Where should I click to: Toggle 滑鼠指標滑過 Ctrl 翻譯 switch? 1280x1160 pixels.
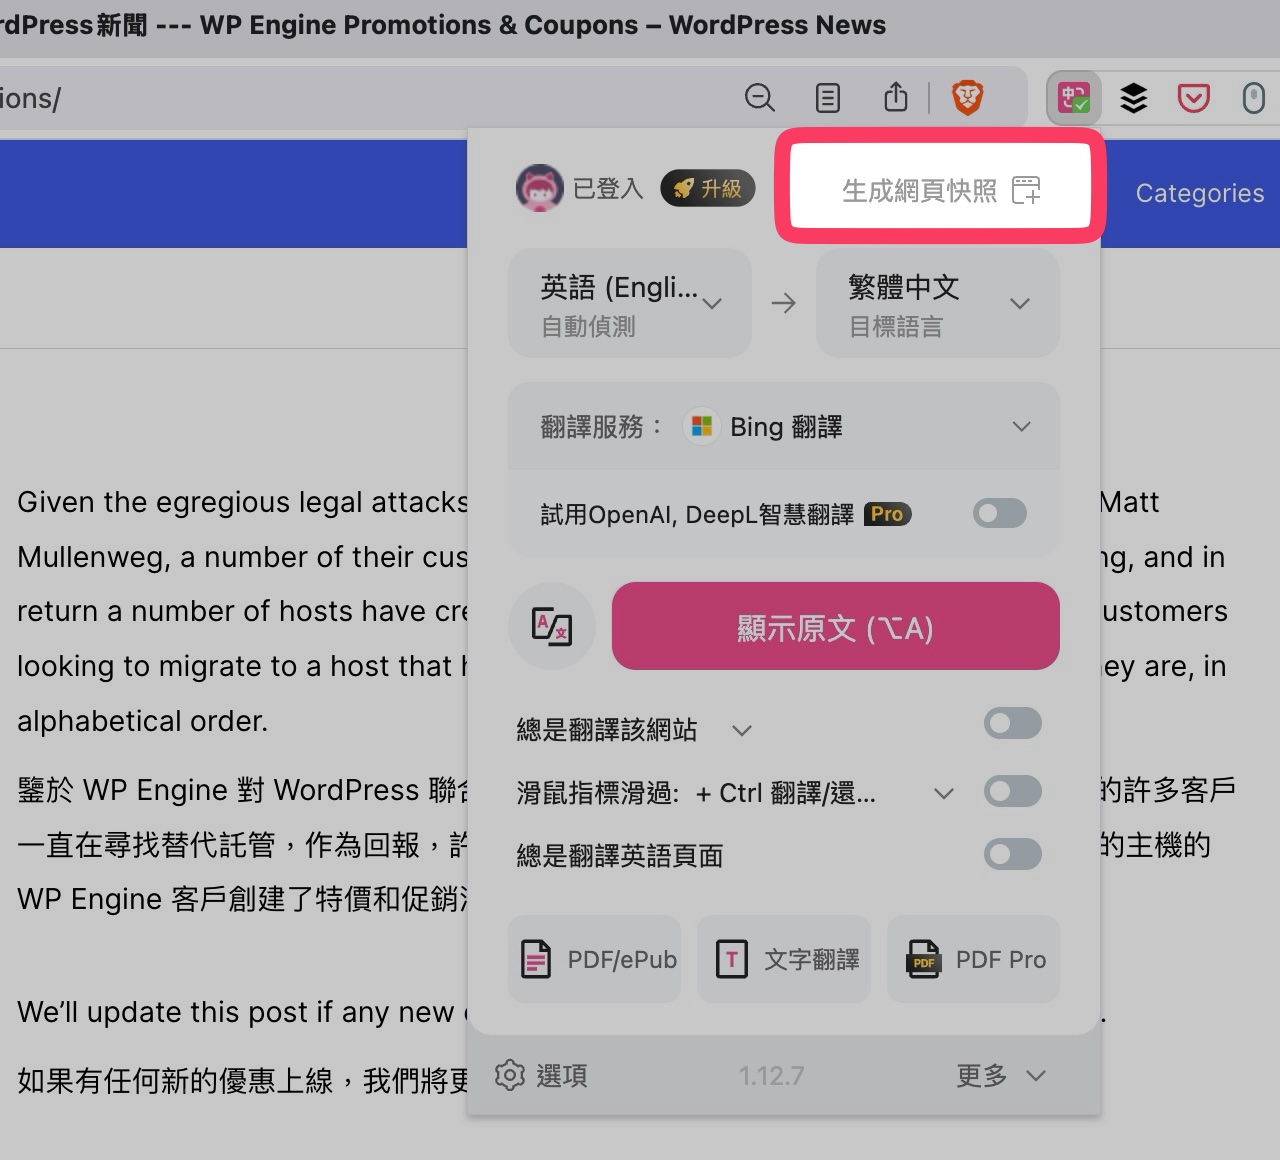tap(1013, 791)
